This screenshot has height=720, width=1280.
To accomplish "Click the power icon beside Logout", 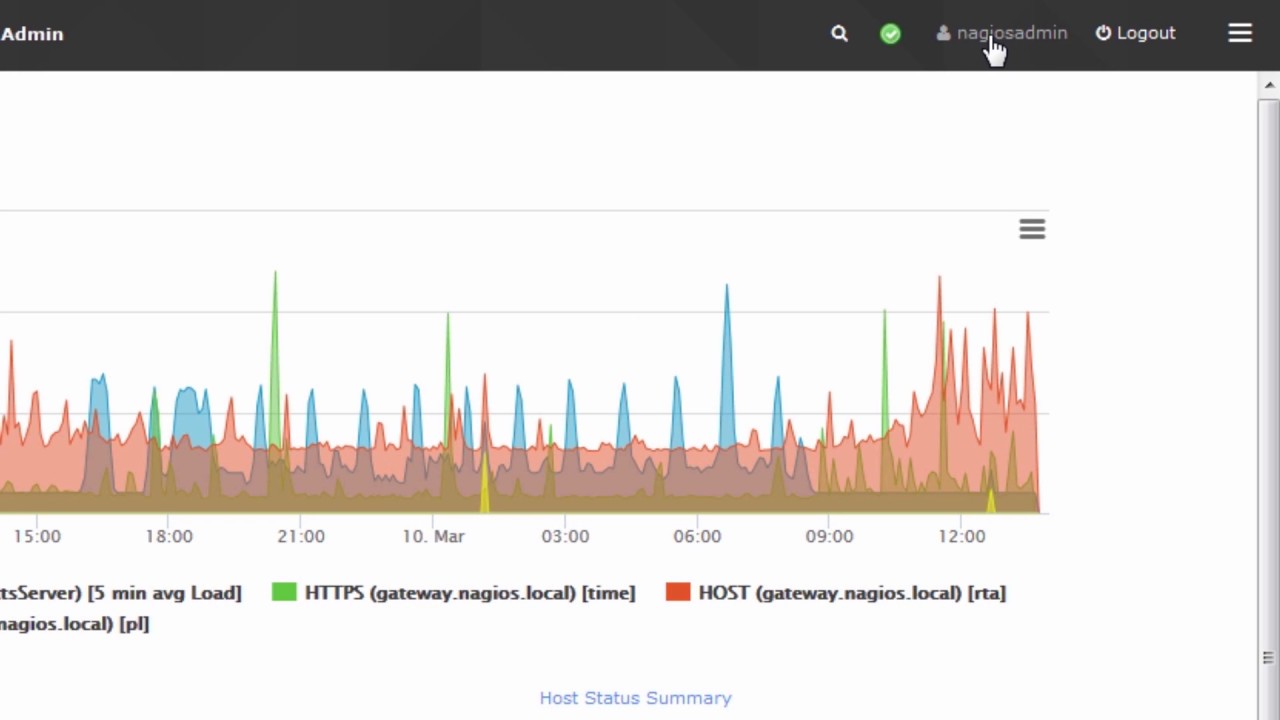I will pos(1103,33).
